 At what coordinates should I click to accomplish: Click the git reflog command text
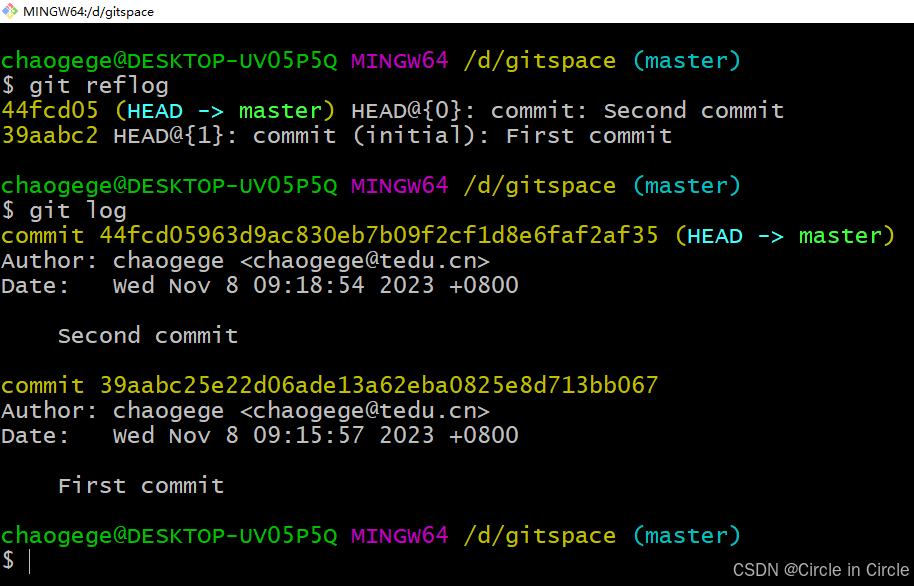point(98,85)
